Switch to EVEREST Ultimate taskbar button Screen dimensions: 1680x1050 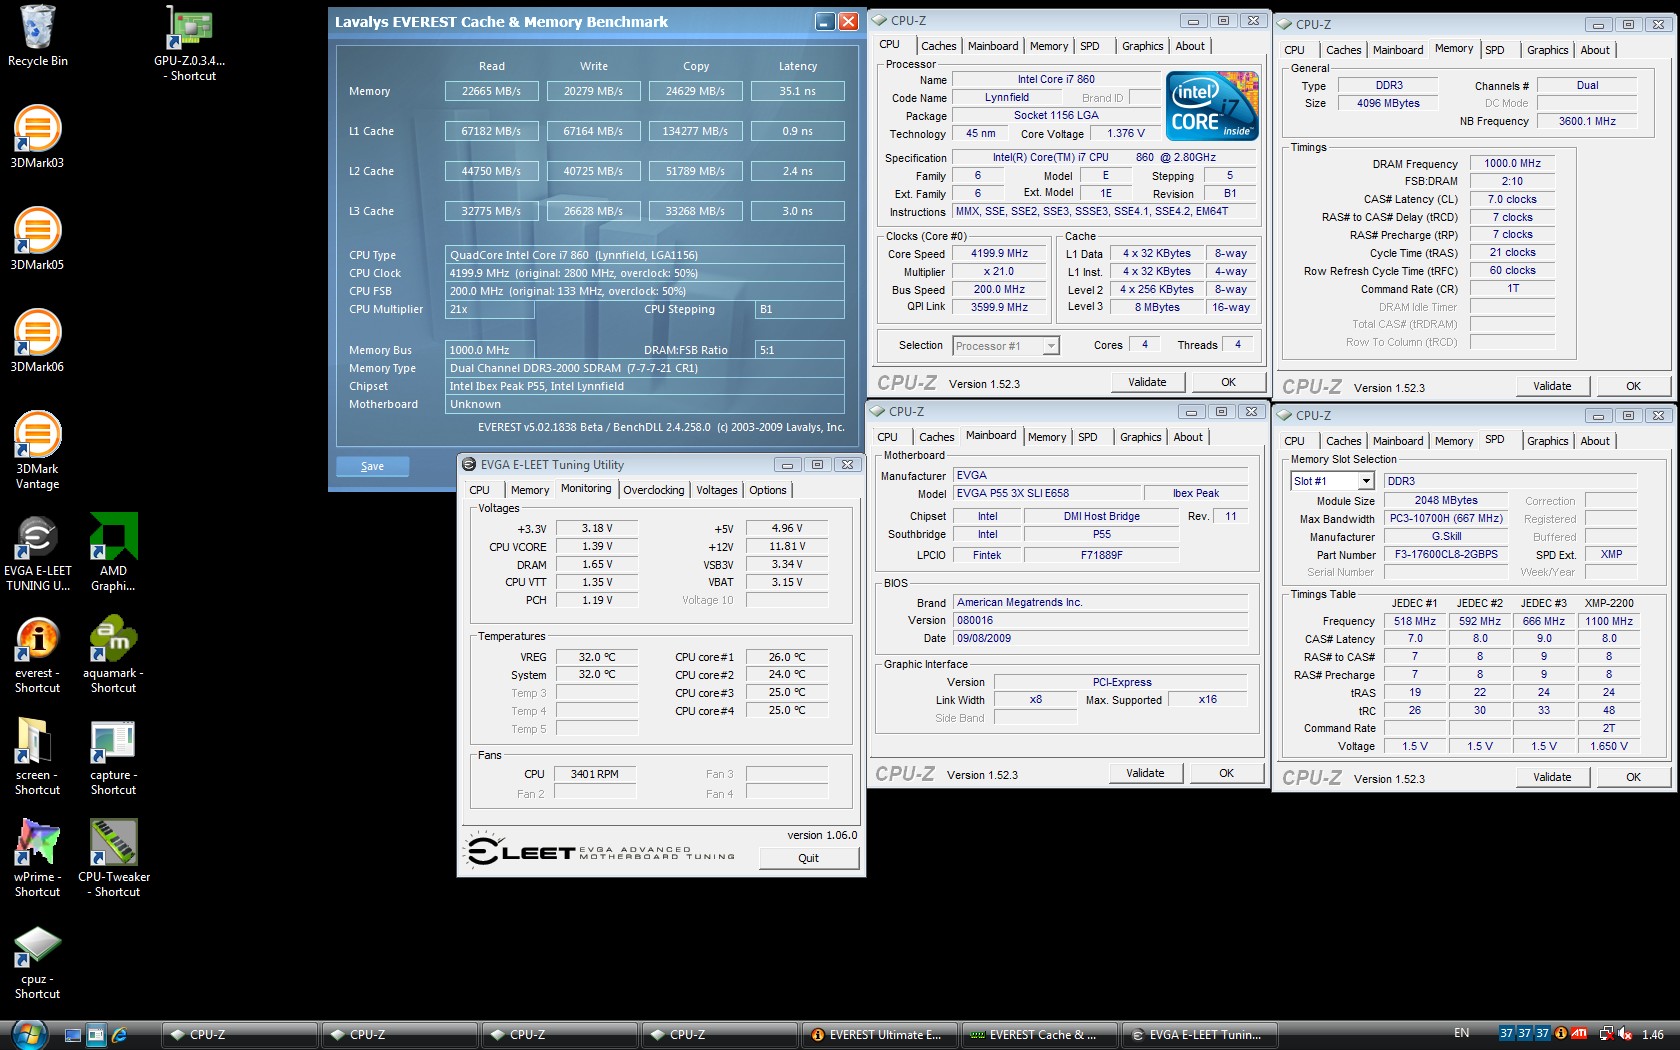point(878,1035)
